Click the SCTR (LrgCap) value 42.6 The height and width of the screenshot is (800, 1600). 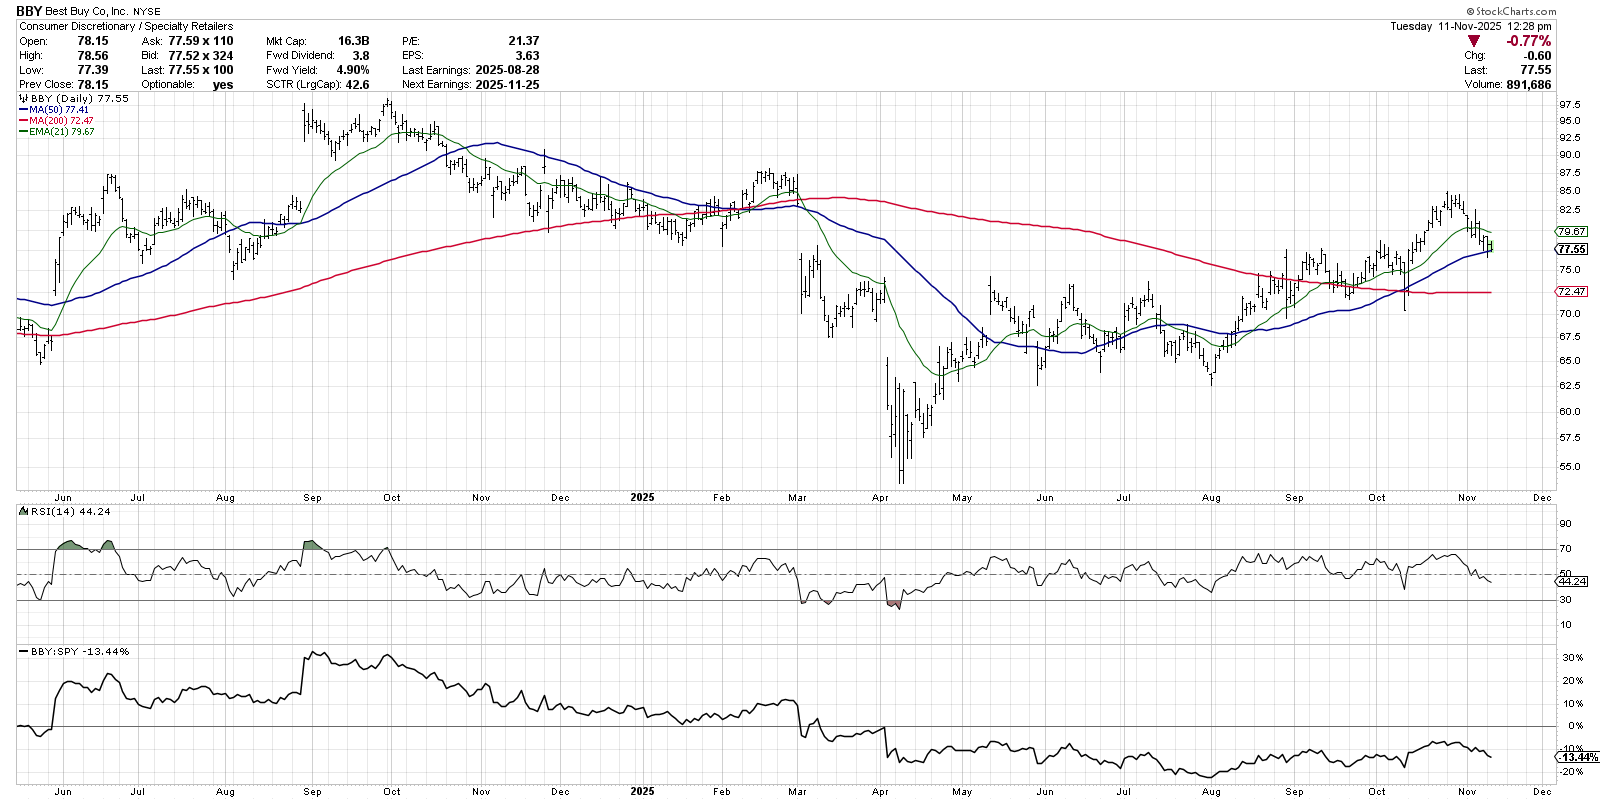click(x=358, y=84)
